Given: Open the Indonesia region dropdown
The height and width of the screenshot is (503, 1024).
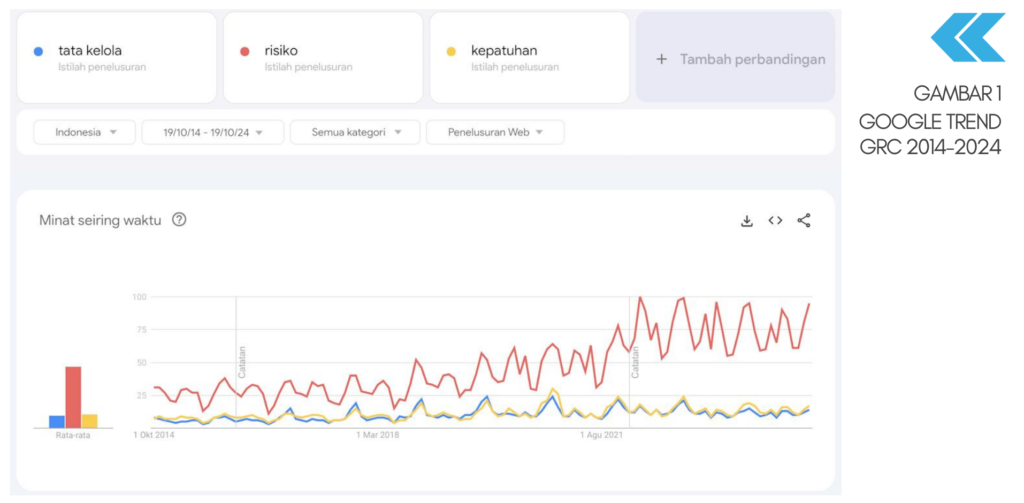Looking at the screenshot, I should coord(85,132).
